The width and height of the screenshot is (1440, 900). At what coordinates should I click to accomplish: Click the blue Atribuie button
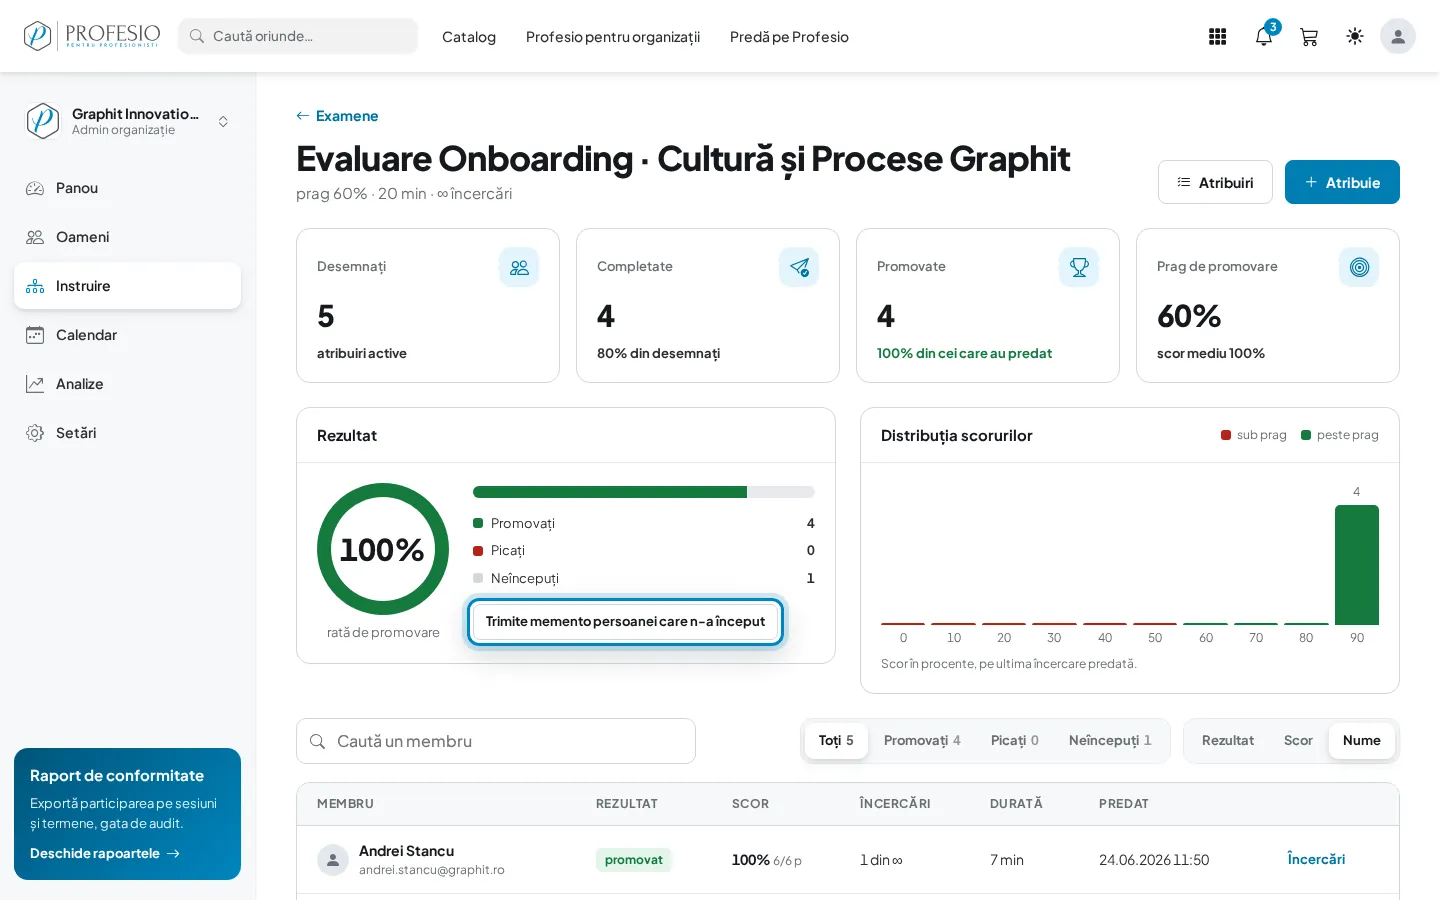(1342, 182)
